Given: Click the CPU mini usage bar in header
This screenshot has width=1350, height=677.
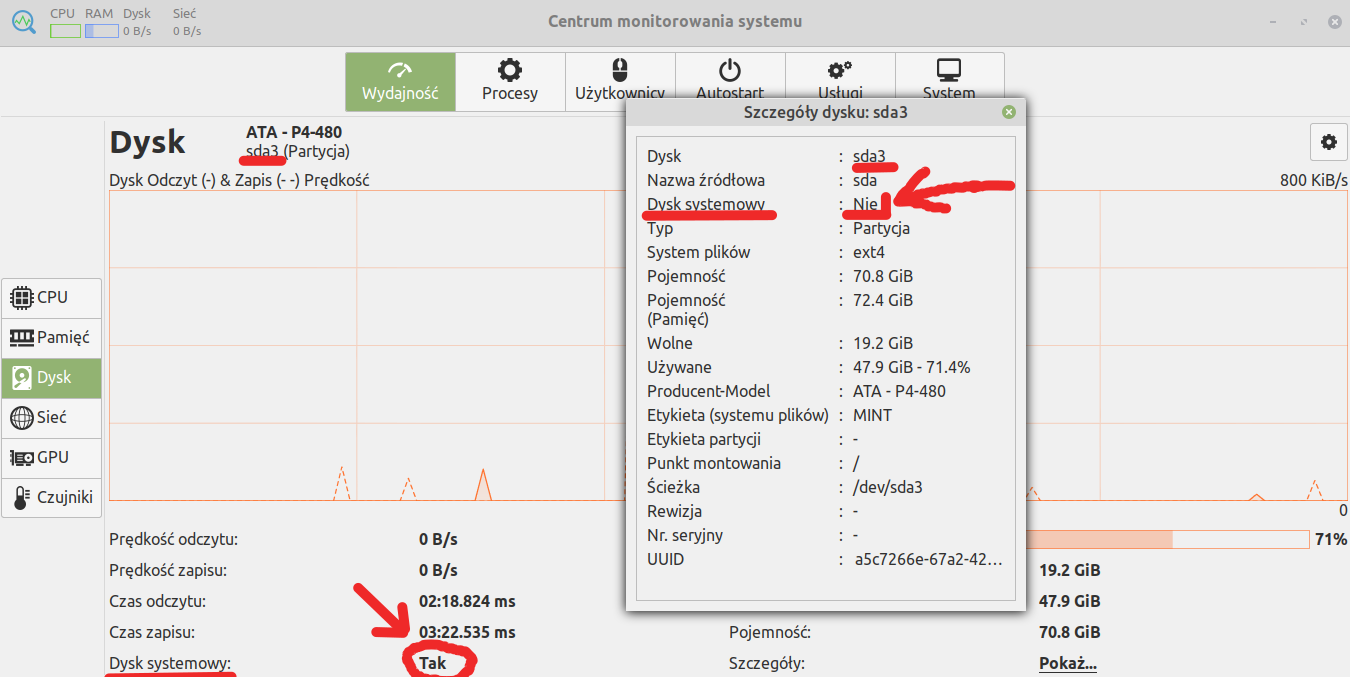Looking at the screenshot, I should click(x=65, y=31).
